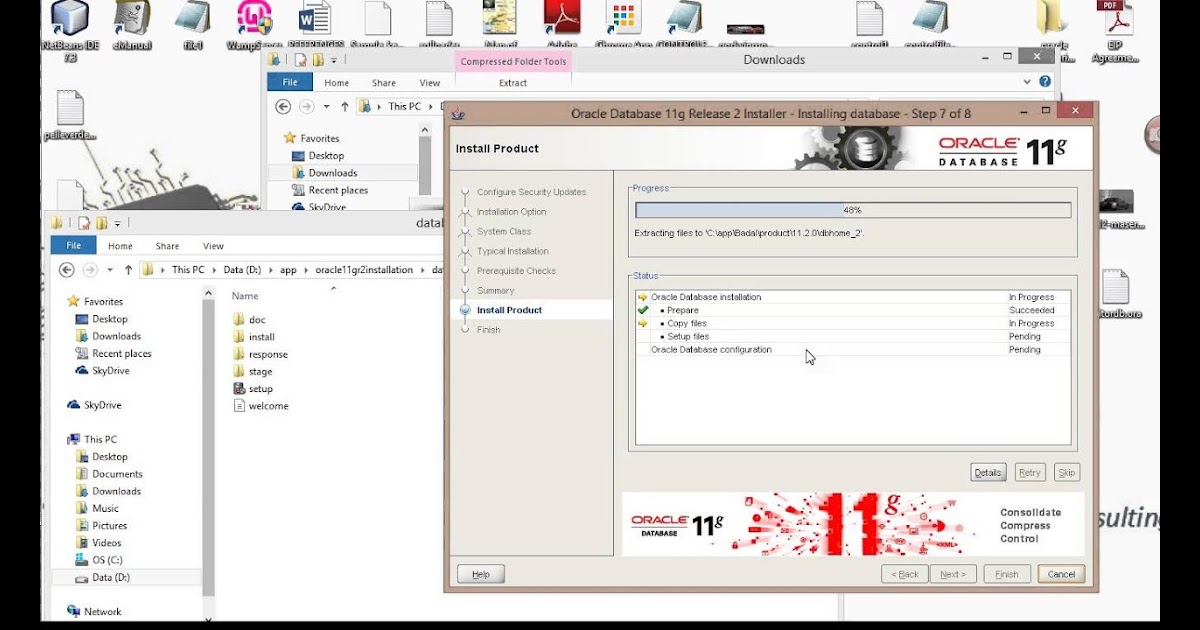
Task: Open Home tab in database folder window
Action: (120, 246)
